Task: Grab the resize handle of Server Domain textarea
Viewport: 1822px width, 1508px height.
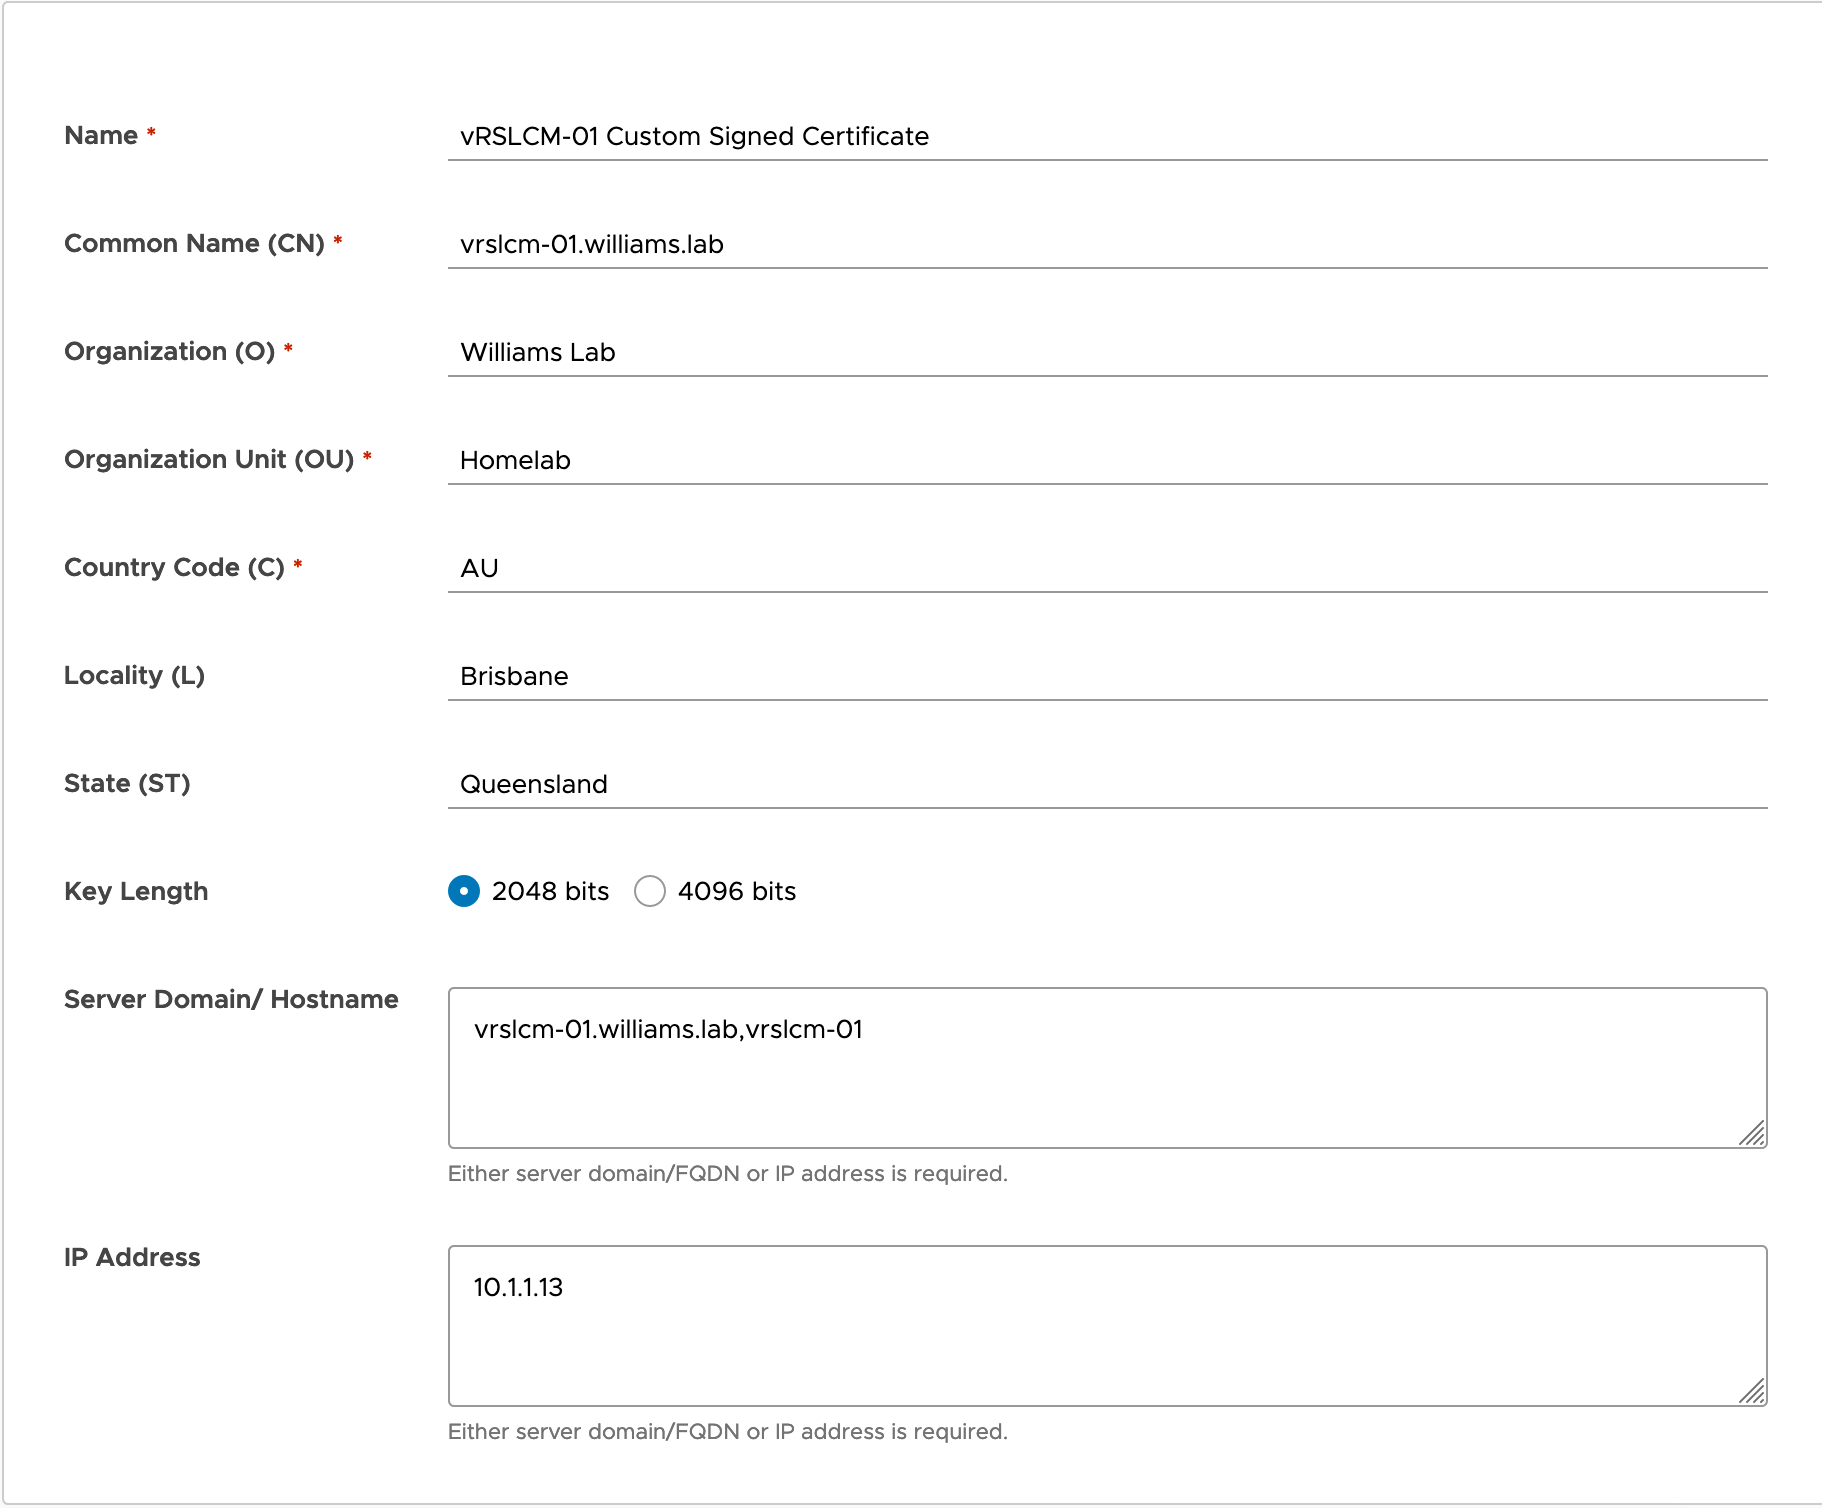Action: 1752,1133
